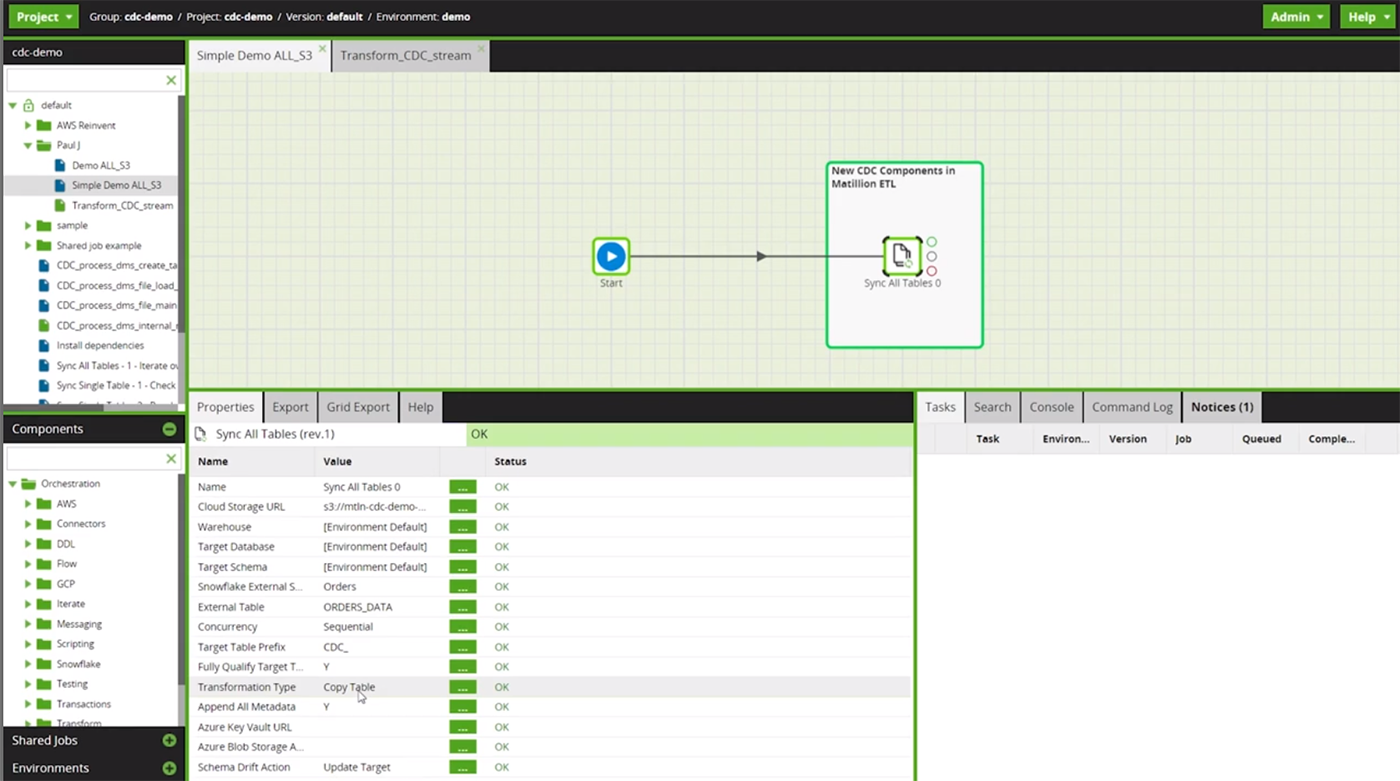Click the red failure output connector
Screen dimensions: 1400x781
pos(932,271)
